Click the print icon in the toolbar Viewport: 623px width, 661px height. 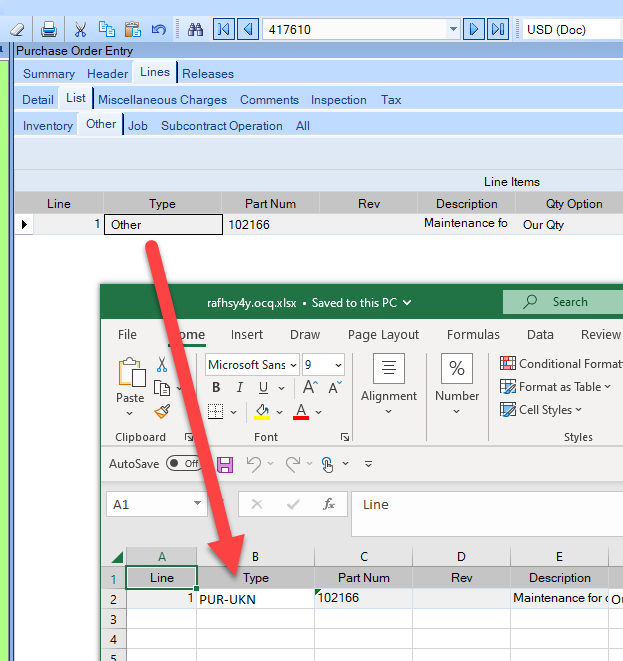(49, 29)
